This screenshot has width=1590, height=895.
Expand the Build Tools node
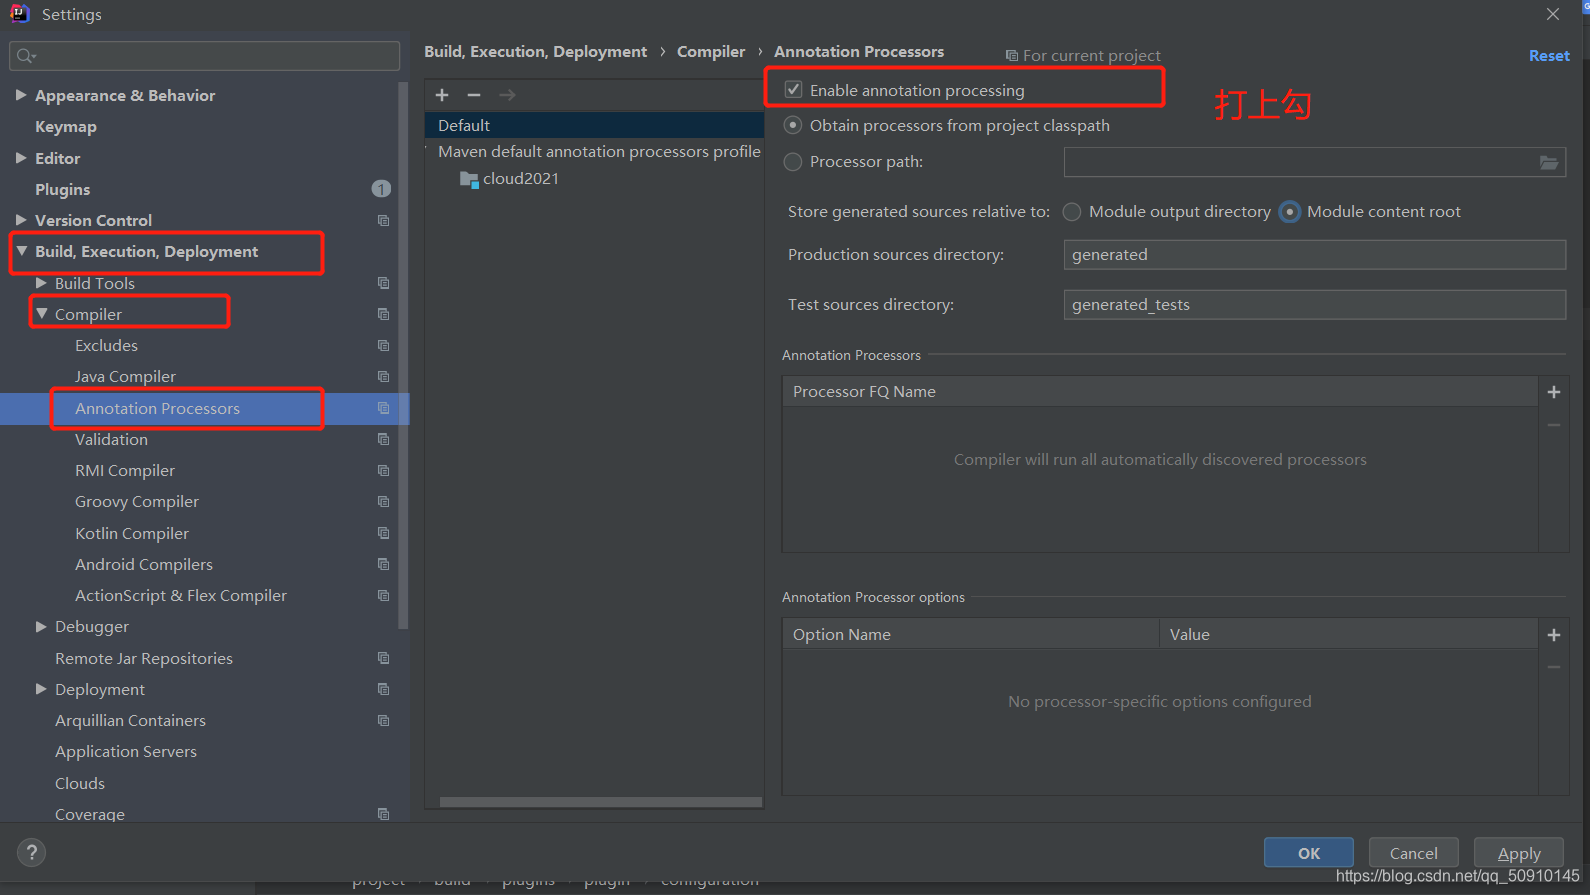(x=41, y=283)
